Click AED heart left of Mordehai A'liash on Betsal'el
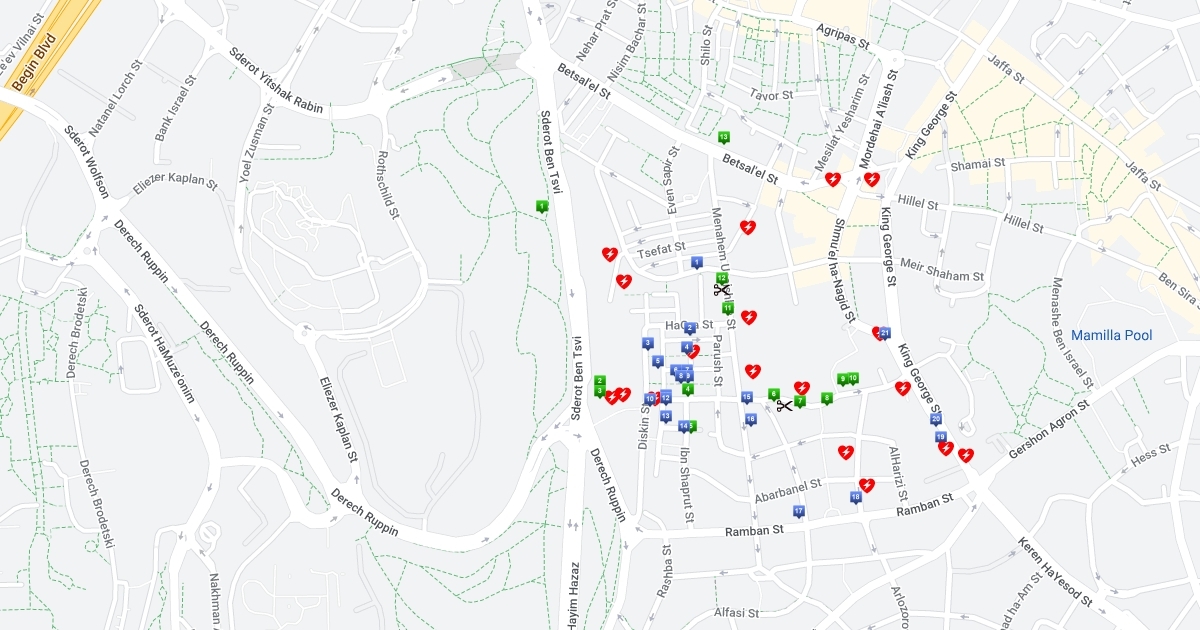1200x630 pixels. click(833, 180)
